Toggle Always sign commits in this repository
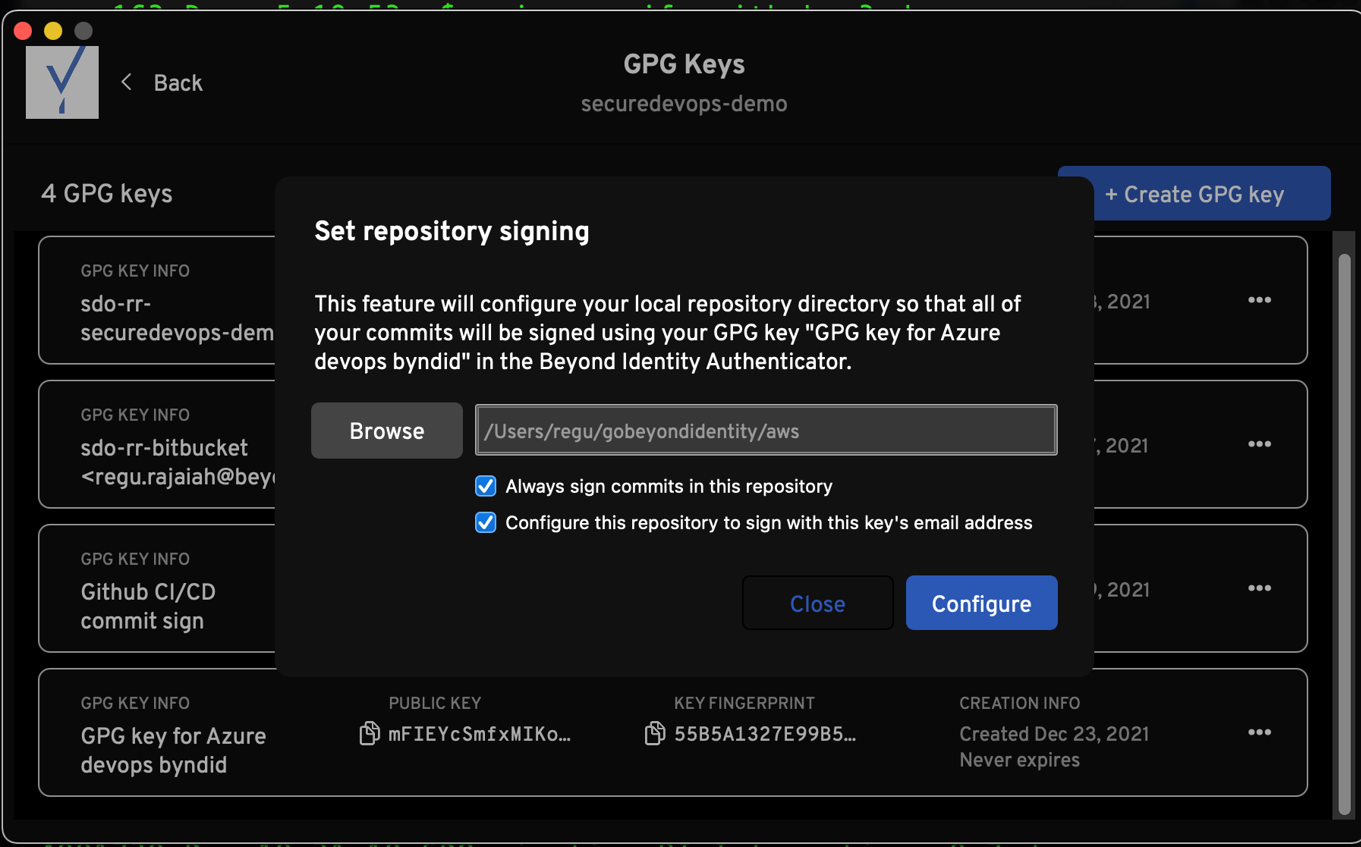The width and height of the screenshot is (1361, 847). tap(486, 486)
